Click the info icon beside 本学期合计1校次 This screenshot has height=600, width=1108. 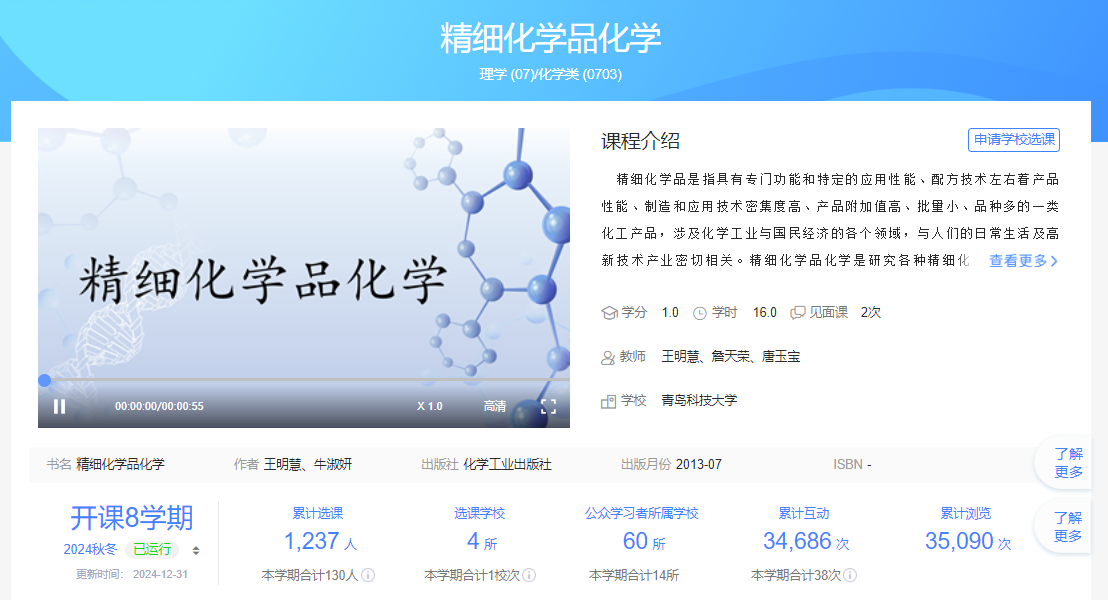tap(529, 575)
